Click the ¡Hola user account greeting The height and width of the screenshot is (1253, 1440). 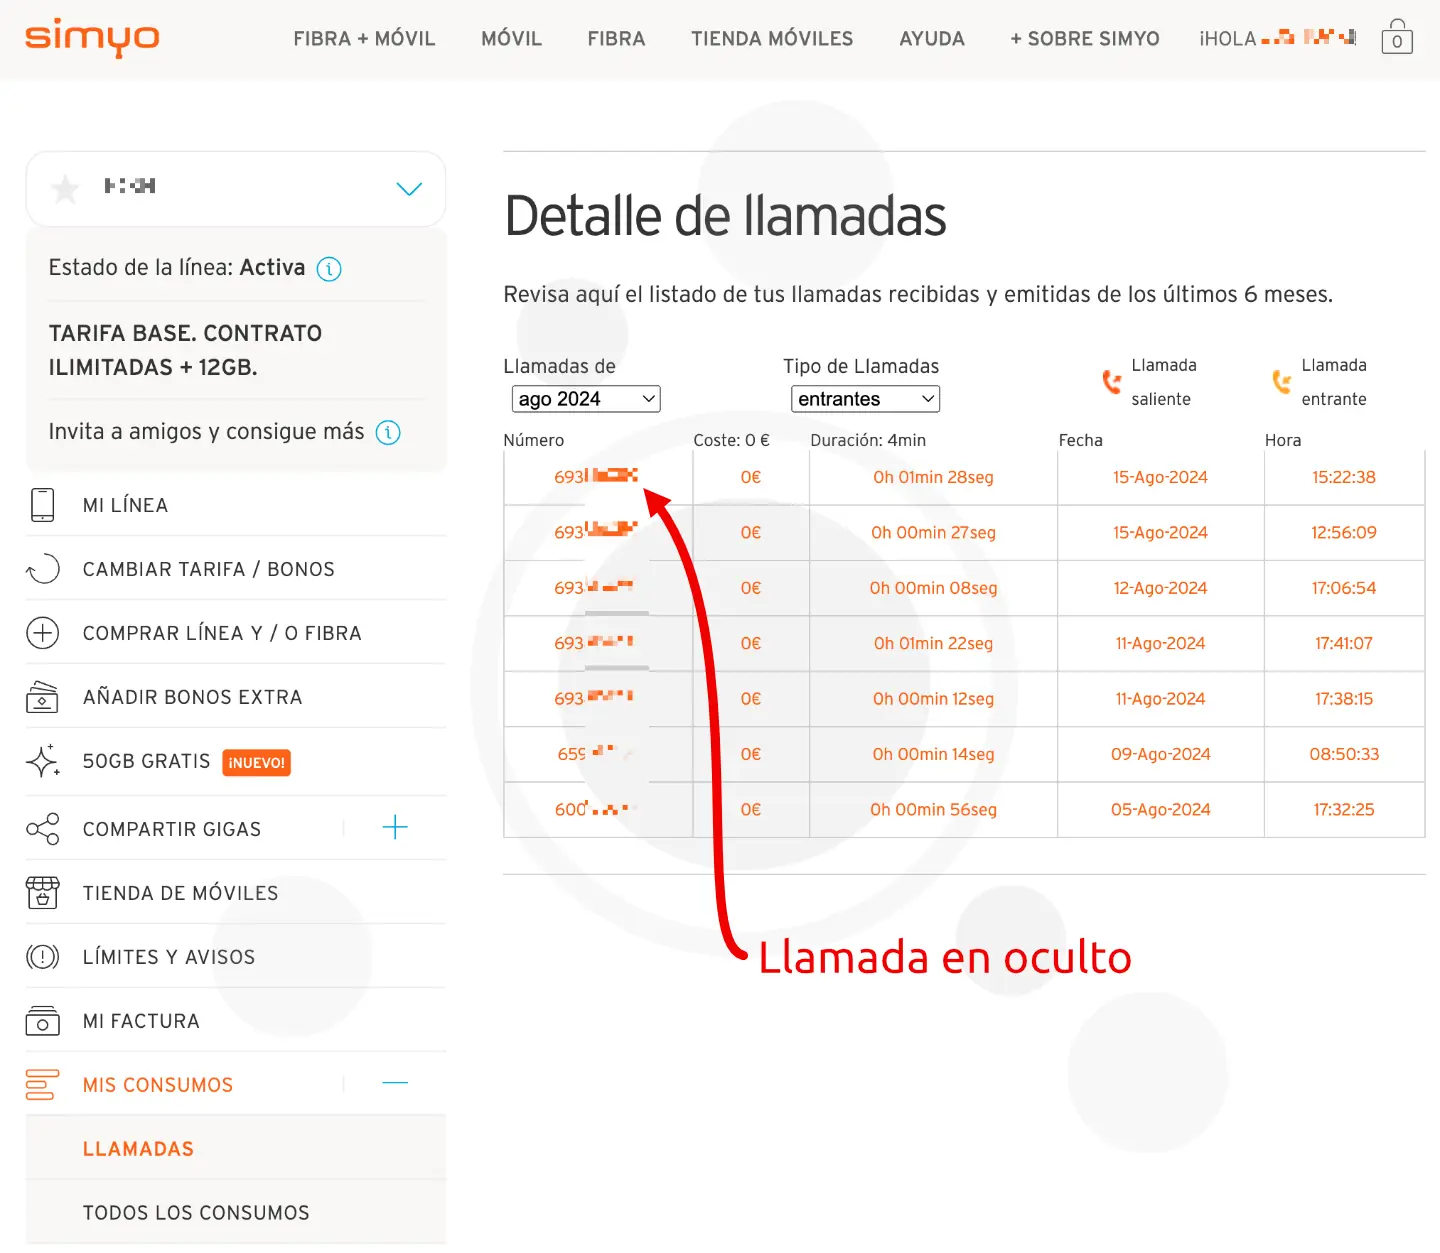(1278, 39)
